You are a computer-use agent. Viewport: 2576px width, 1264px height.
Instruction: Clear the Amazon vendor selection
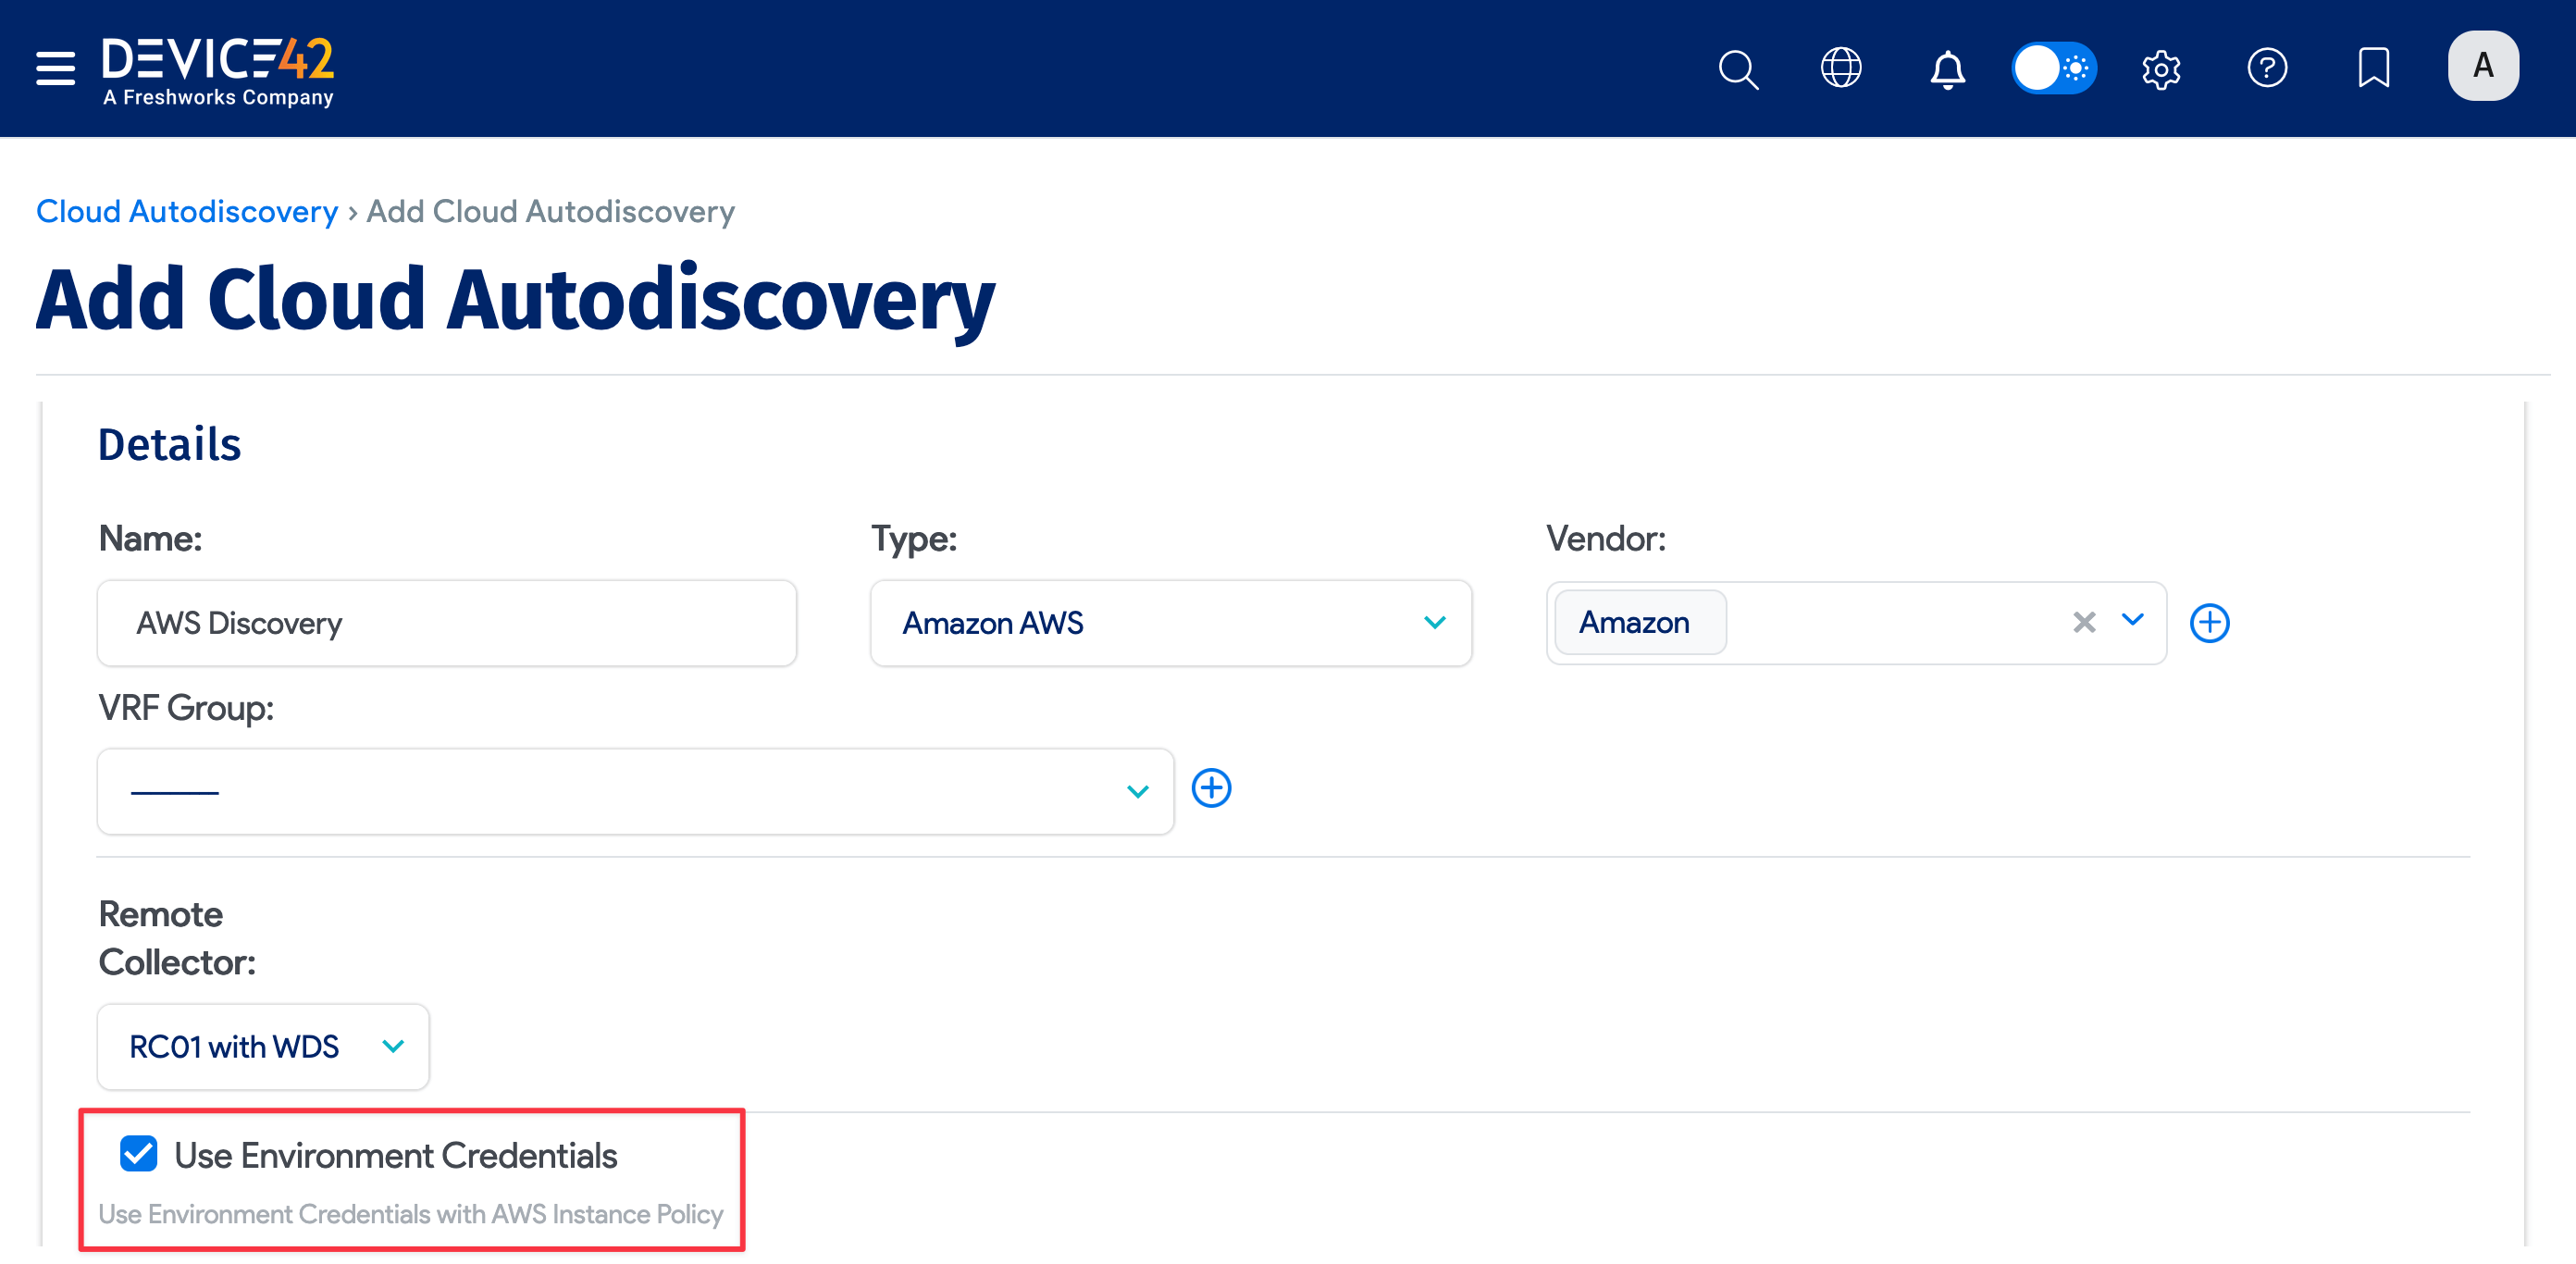pos(2084,622)
